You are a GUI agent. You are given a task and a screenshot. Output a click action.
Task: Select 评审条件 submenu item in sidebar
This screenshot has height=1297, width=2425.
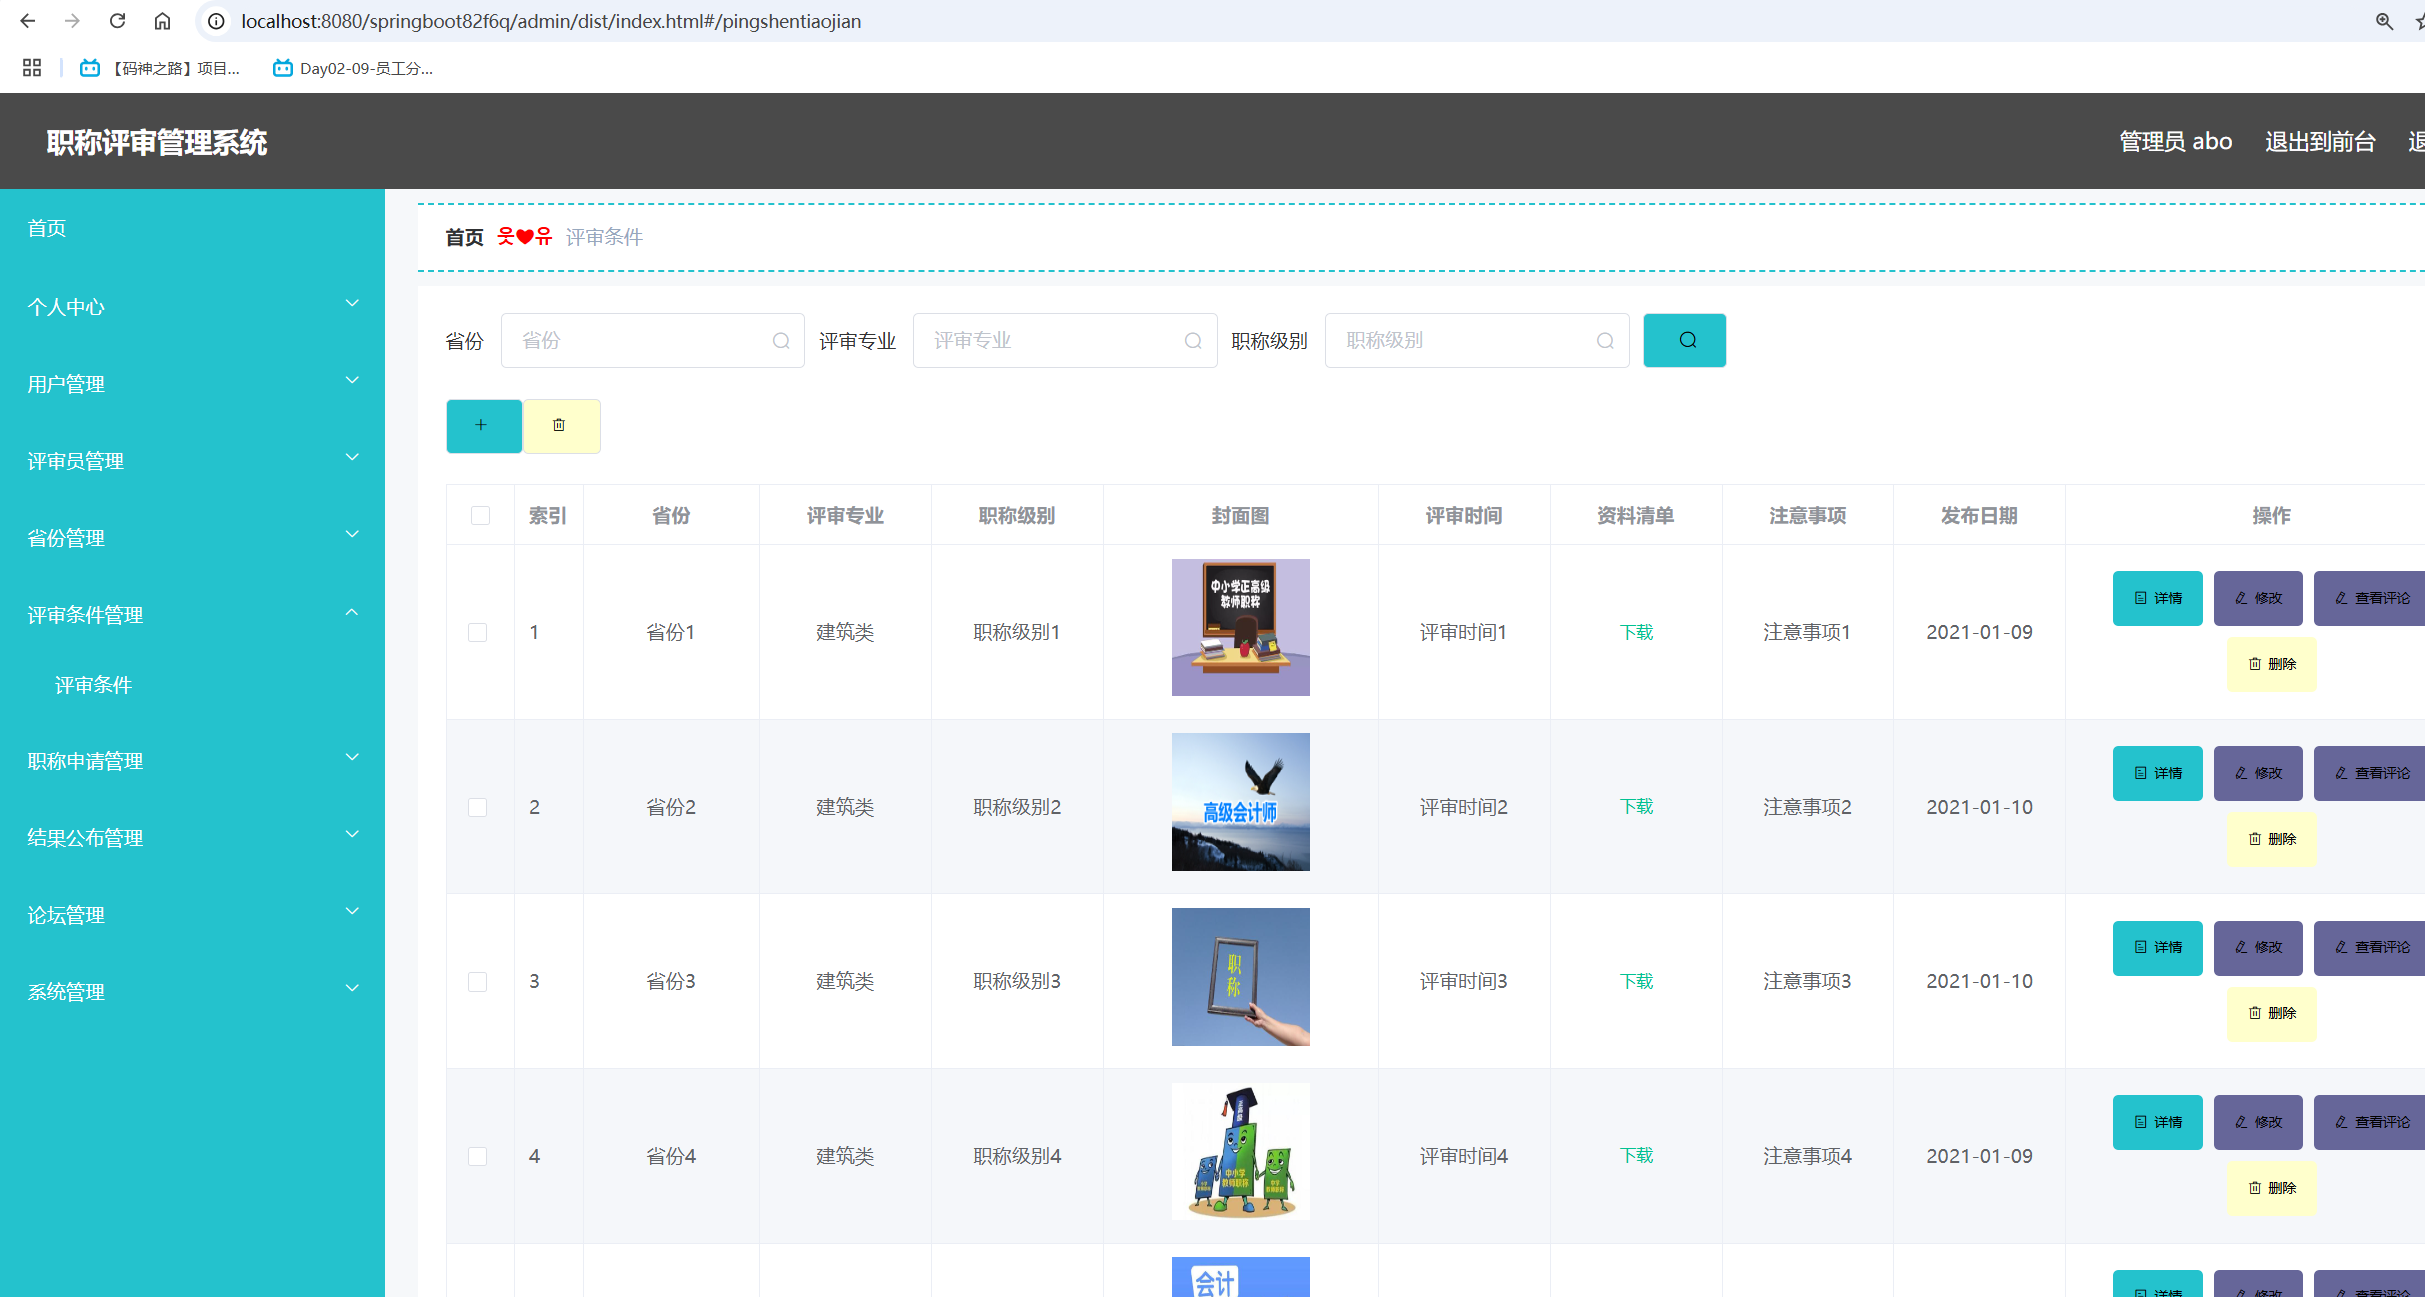(93, 685)
